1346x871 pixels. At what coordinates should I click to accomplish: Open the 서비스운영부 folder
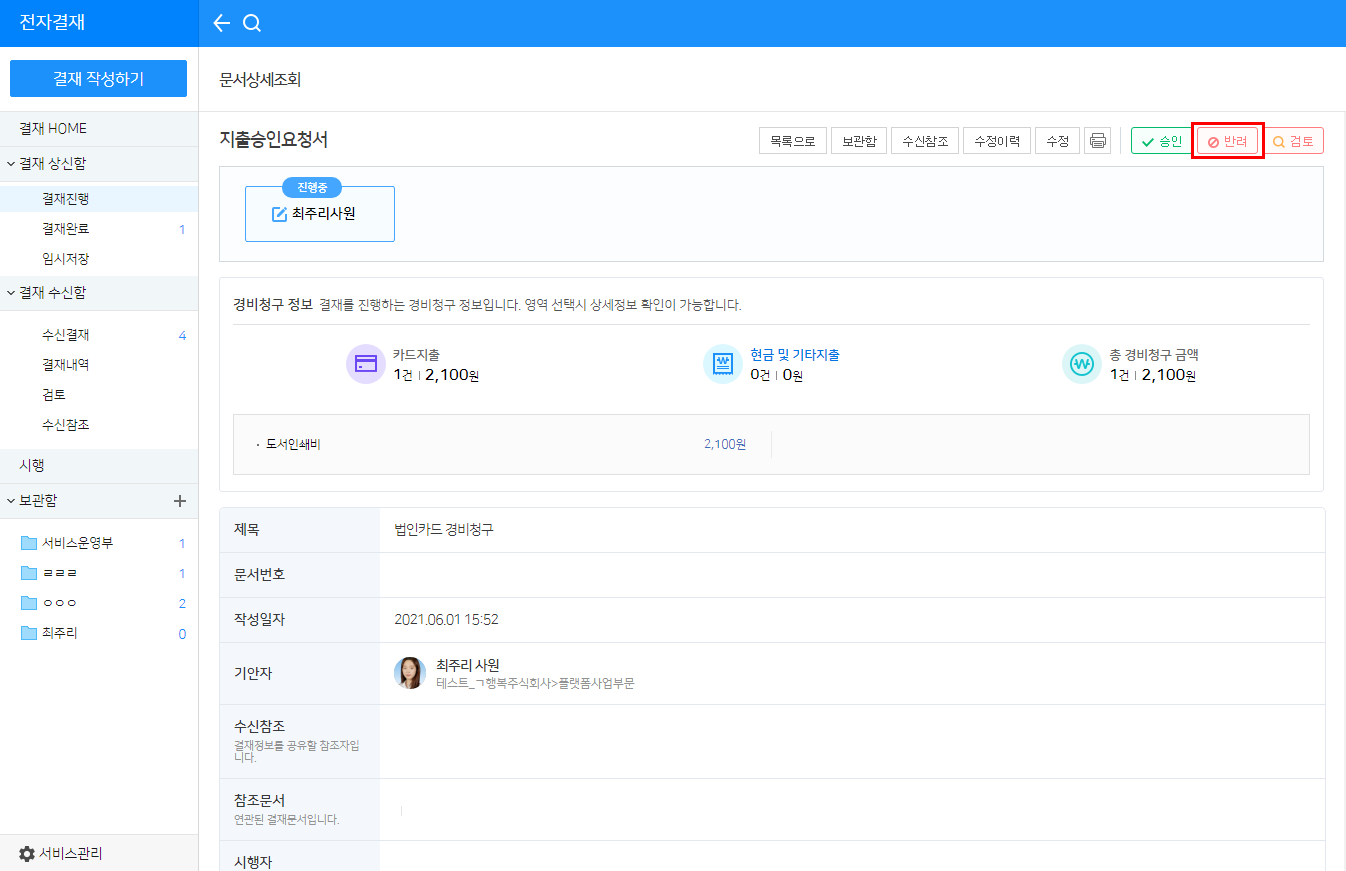[77, 543]
